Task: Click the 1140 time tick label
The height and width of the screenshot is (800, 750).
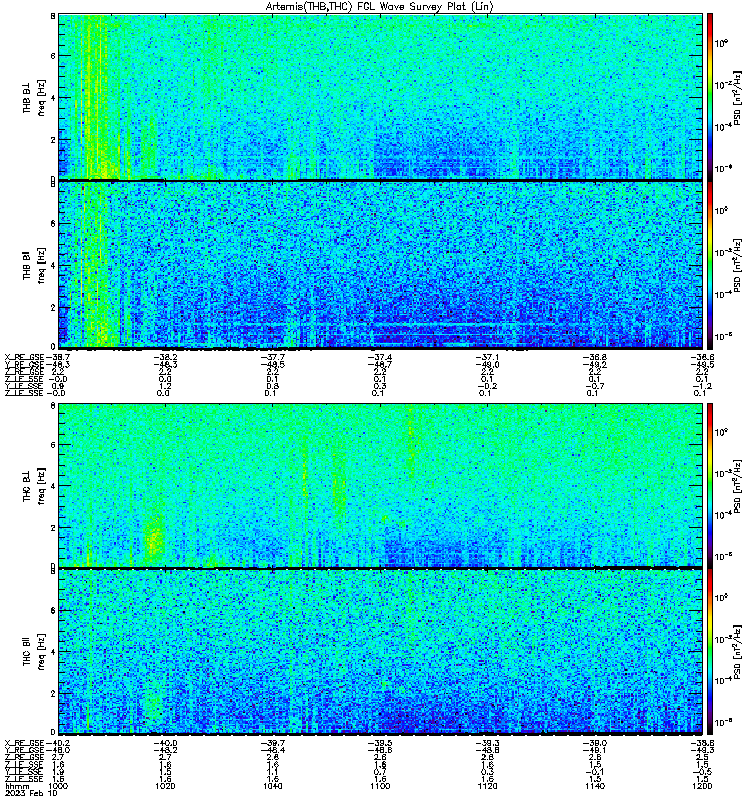Action: point(594,786)
